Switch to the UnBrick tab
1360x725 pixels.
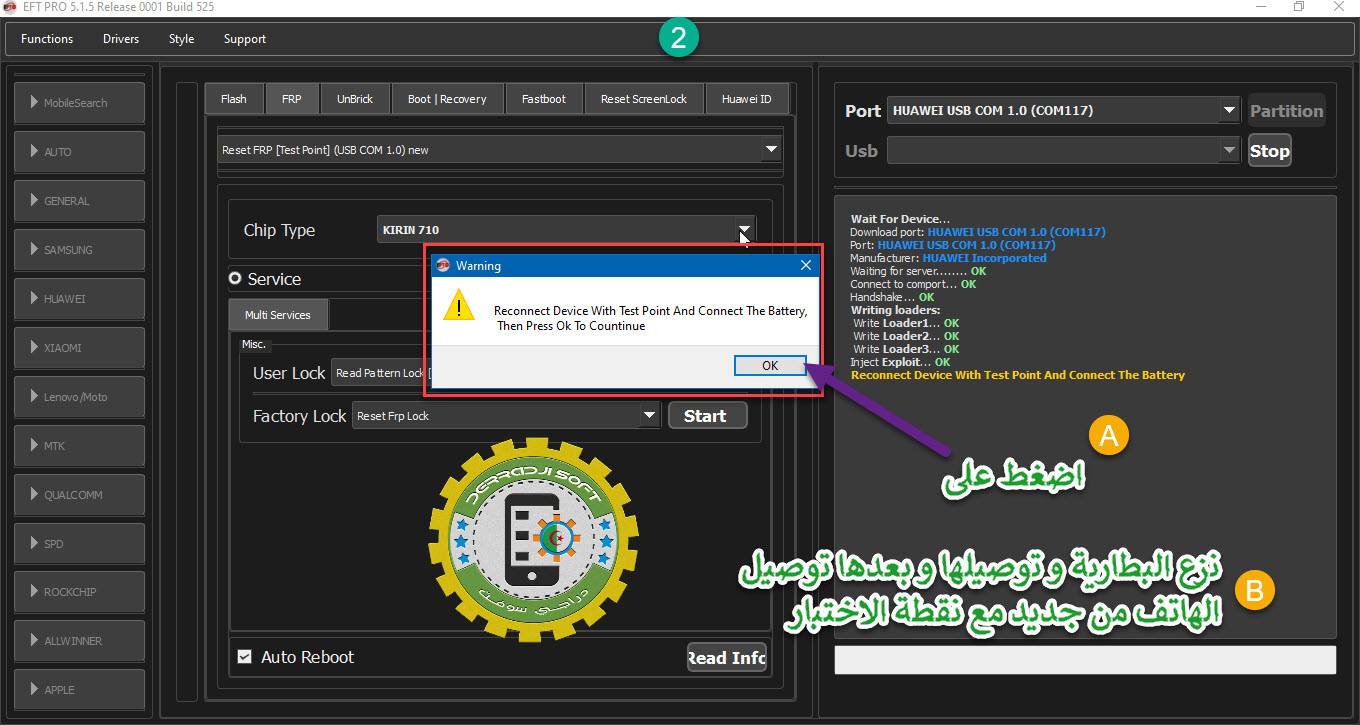coord(355,99)
